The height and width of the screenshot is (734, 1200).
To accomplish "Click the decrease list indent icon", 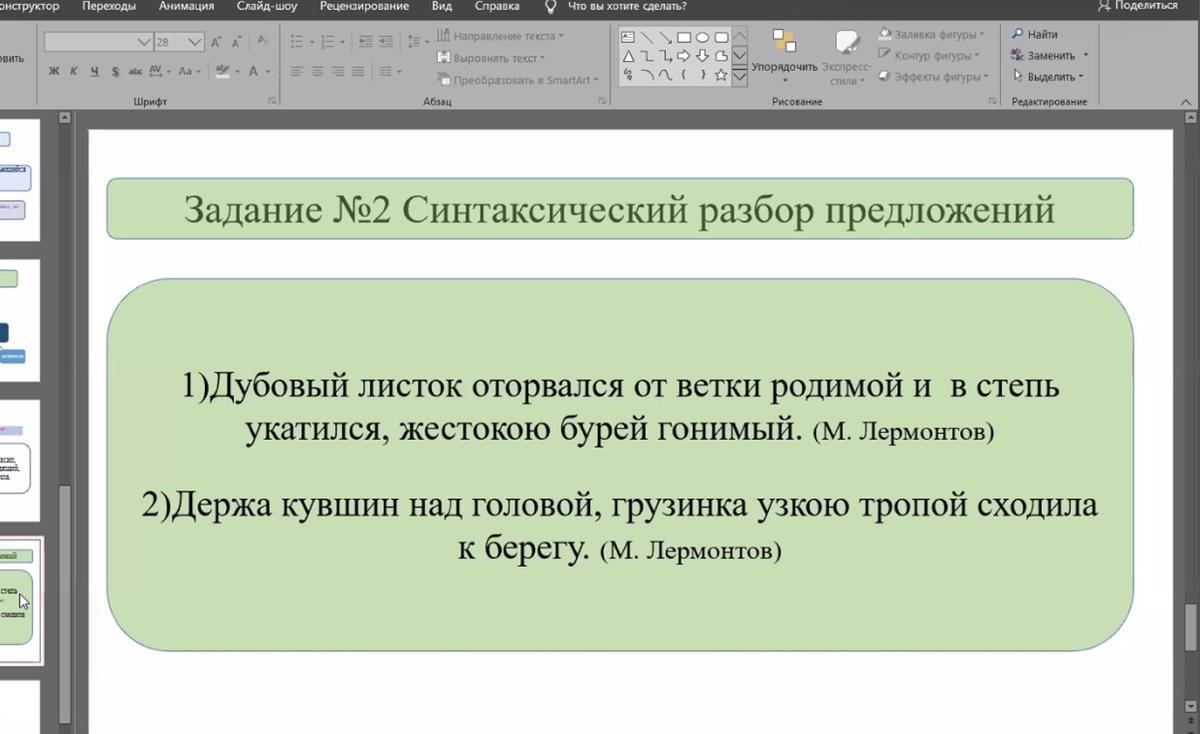I will tap(365, 42).
